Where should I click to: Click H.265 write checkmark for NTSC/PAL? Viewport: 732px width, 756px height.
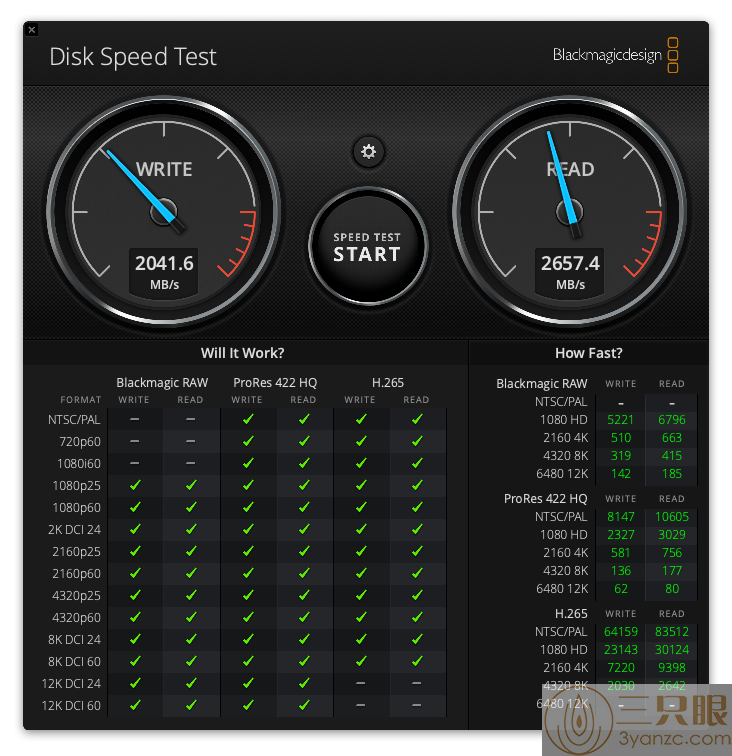tap(361, 419)
